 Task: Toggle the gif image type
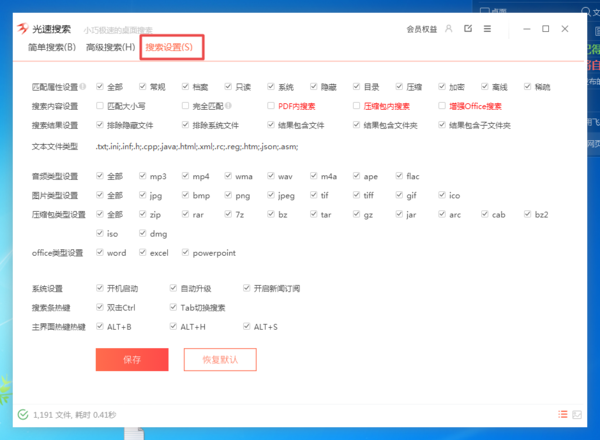pyautogui.click(x=399, y=195)
